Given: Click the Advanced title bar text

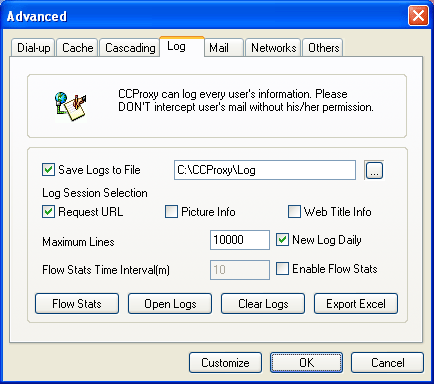Looking at the screenshot, I should [x=37, y=16].
